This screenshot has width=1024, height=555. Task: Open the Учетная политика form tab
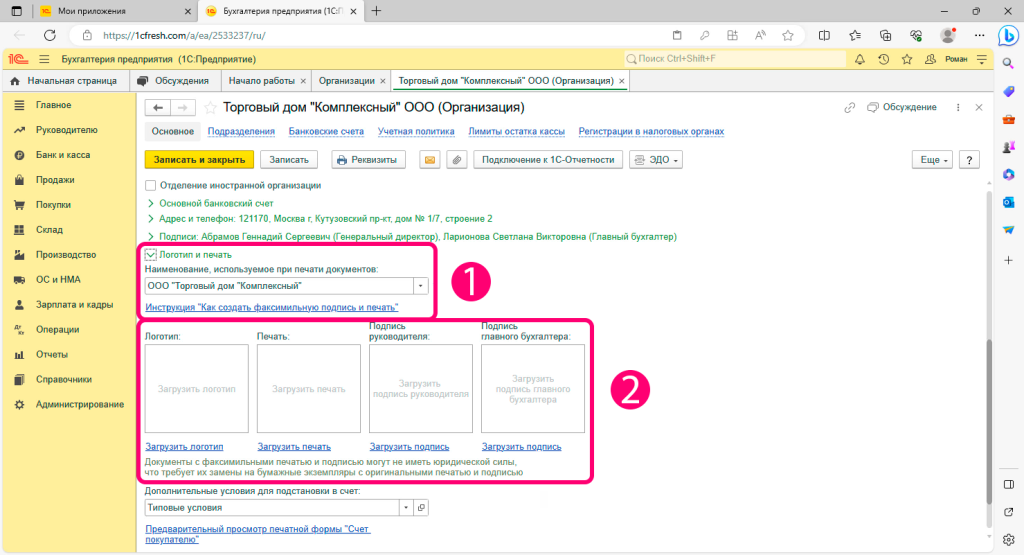(x=416, y=131)
